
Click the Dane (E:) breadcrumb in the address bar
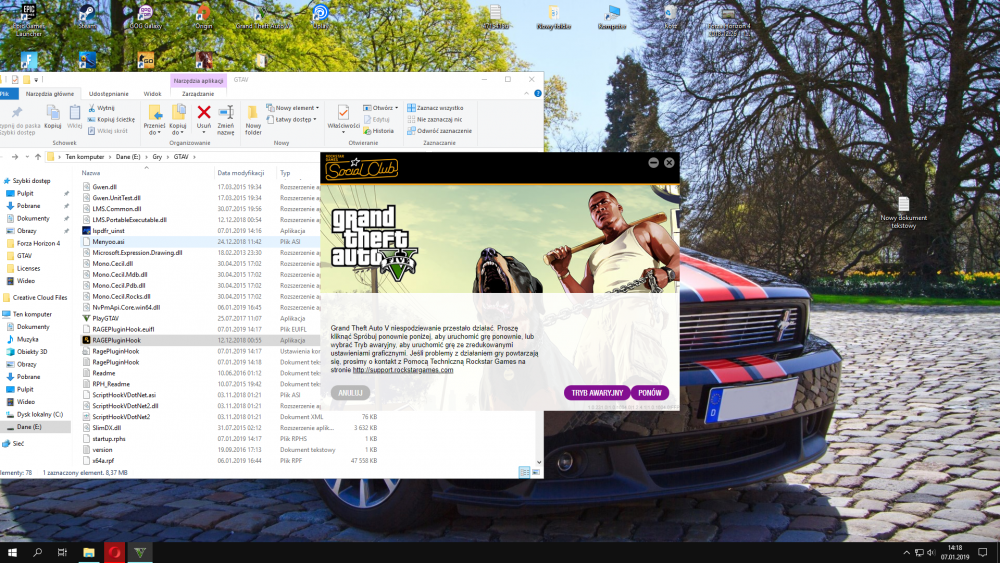pos(128,157)
